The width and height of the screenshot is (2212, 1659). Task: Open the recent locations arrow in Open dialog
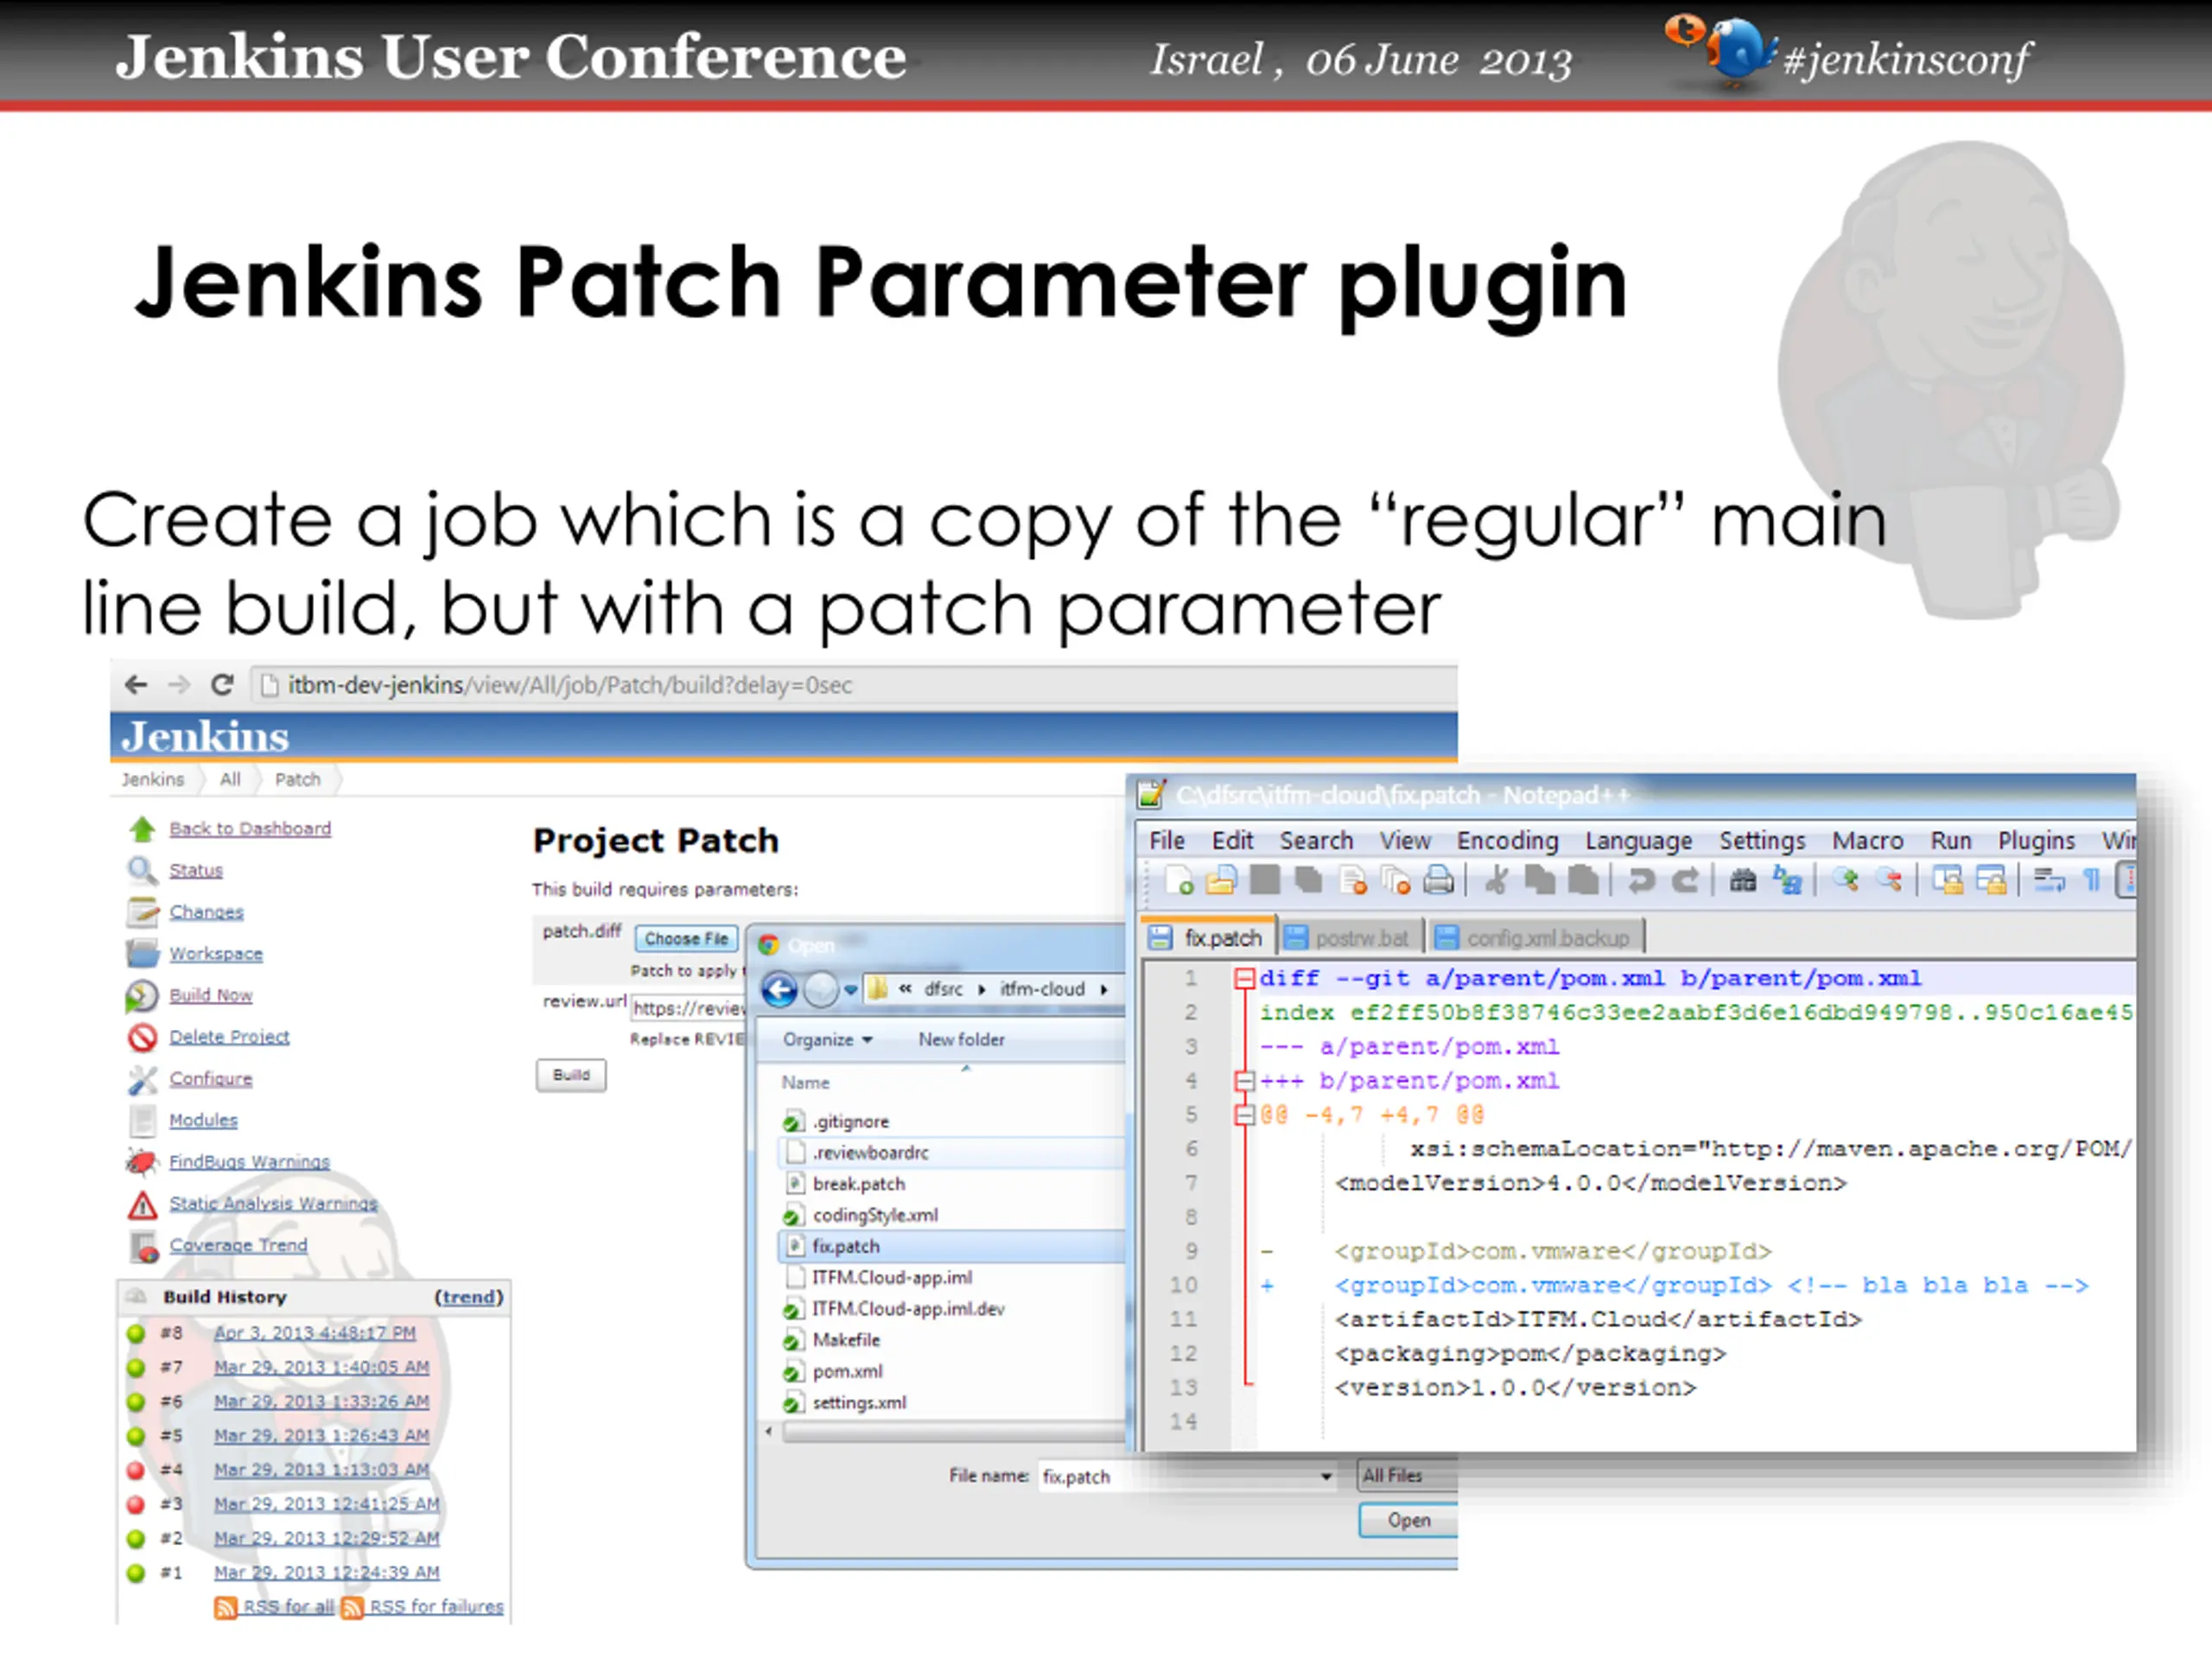(x=851, y=990)
